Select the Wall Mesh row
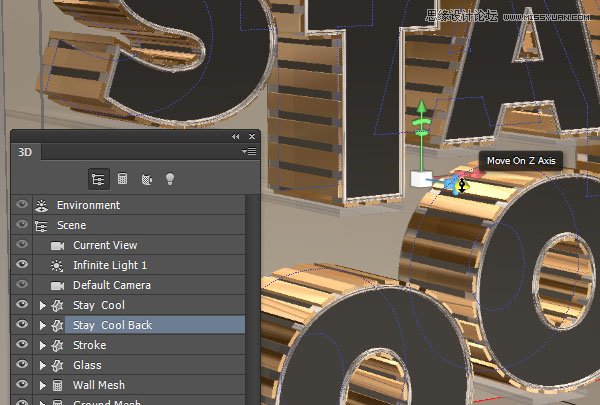Viewport: 600px width, 405px height. click(x=139, y=385)
